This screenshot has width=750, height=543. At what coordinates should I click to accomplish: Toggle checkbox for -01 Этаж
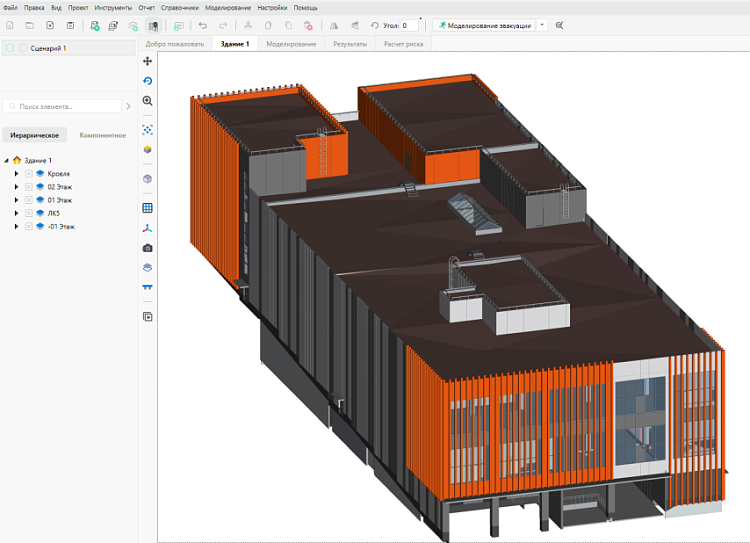tap(29, 226)
